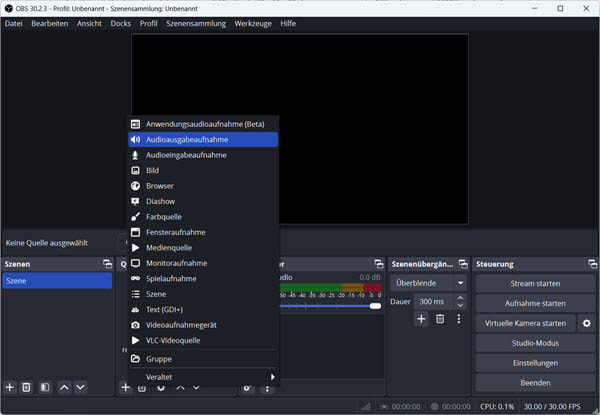Add a new scene with plus icon
Viewport: 600px width, 415px height.
click(10, 387)
